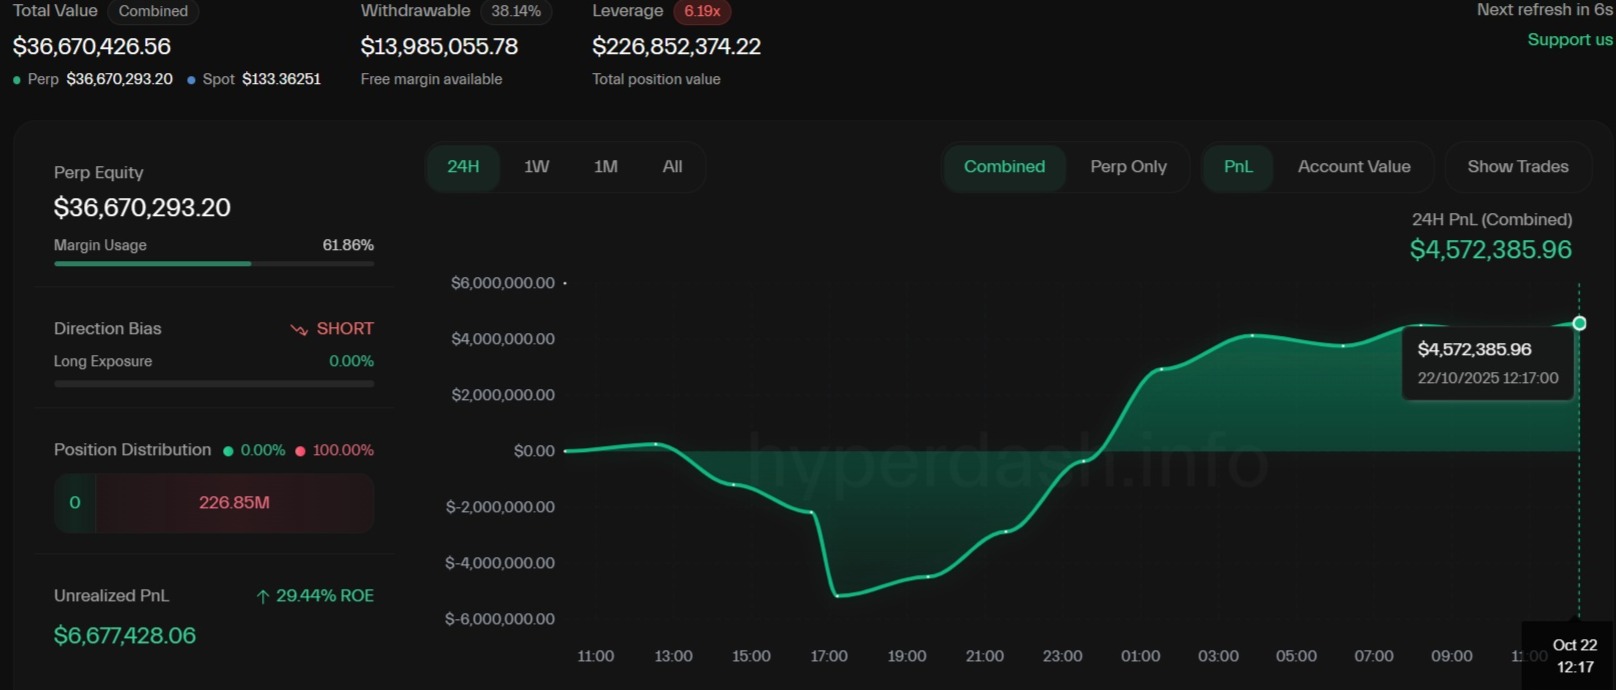Click the green dot in Position Distribution
Image resolution: width=1616 pixels, height=690 pixels.
tap(228, 451)
